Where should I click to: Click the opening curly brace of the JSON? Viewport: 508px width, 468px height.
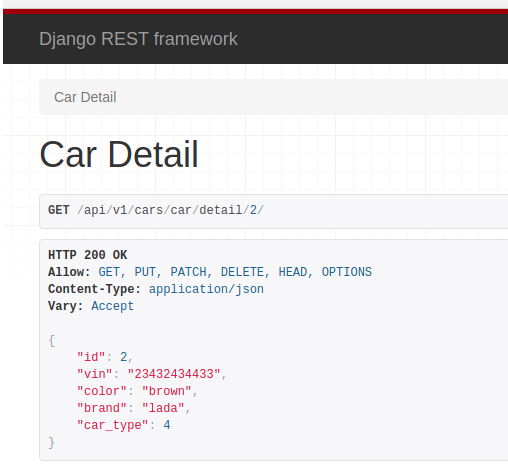[x=52, y=341]
